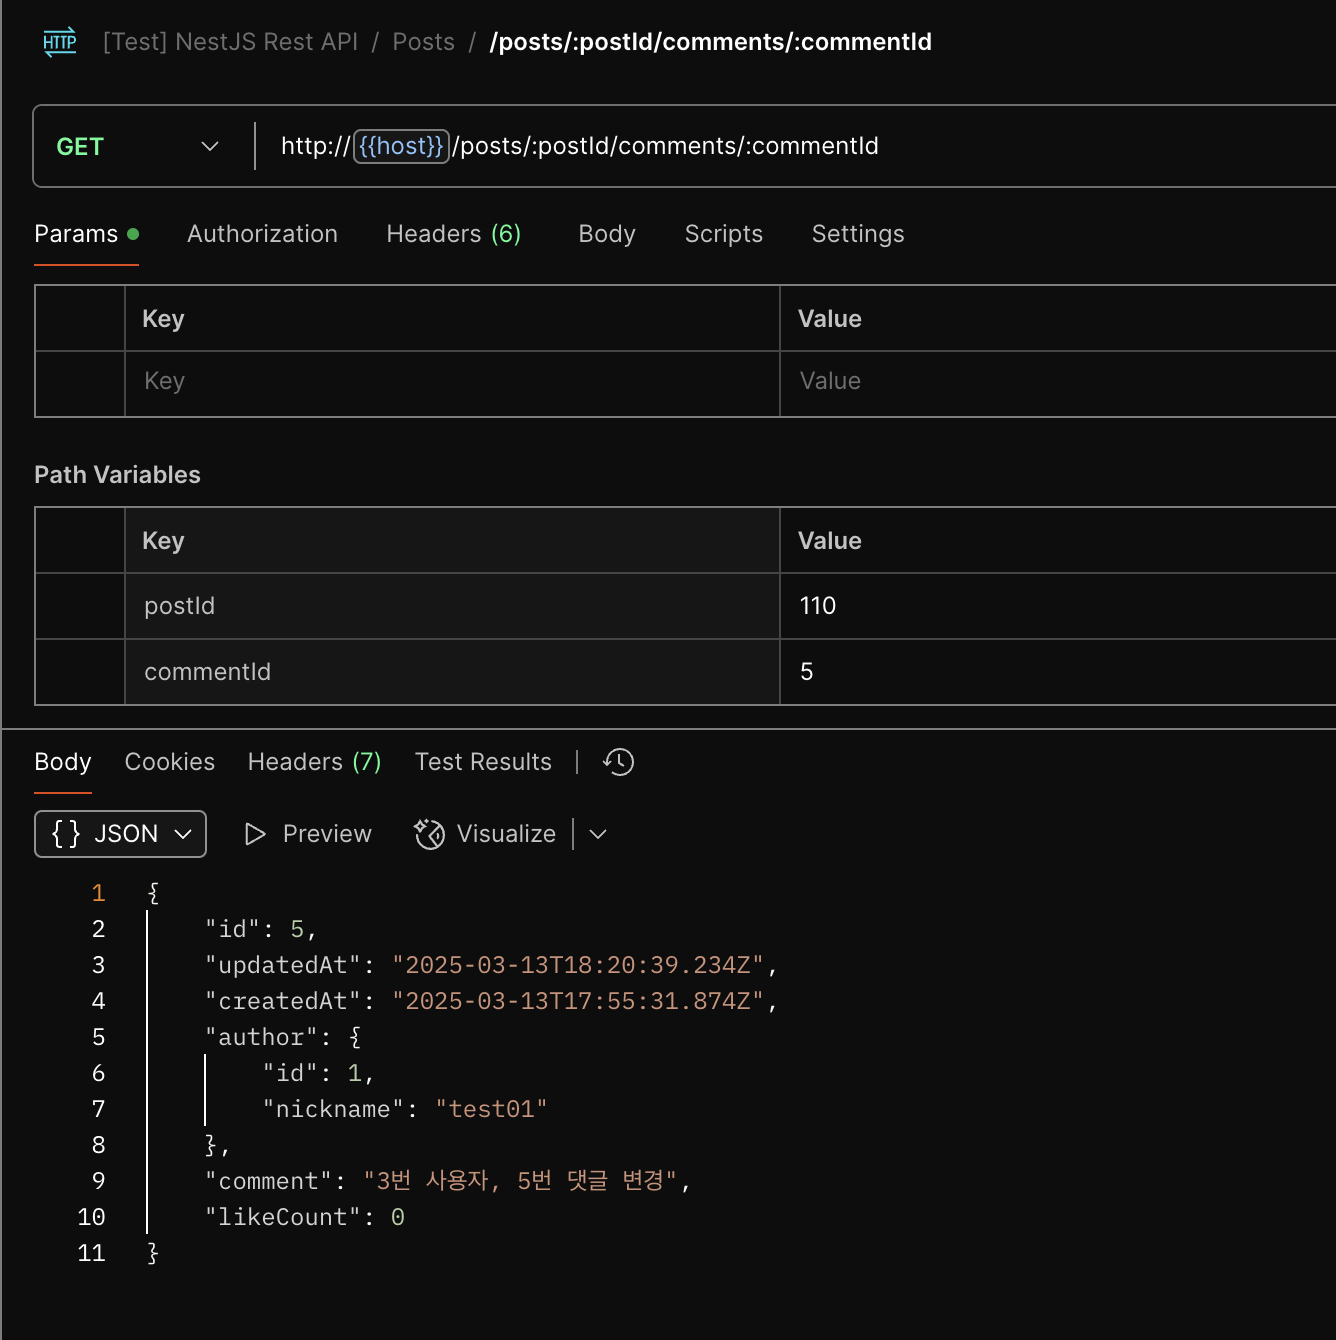The height and width of the screenshot is (1340, 1336).
Task: View the Test Results tab
Action: pos(483,762)
